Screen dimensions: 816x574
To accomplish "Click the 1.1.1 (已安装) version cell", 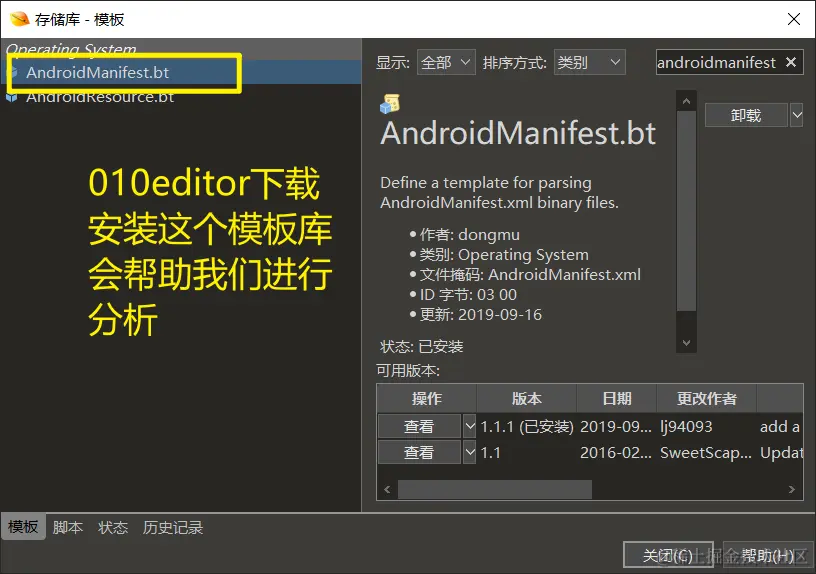I will [x=527, y=427].
